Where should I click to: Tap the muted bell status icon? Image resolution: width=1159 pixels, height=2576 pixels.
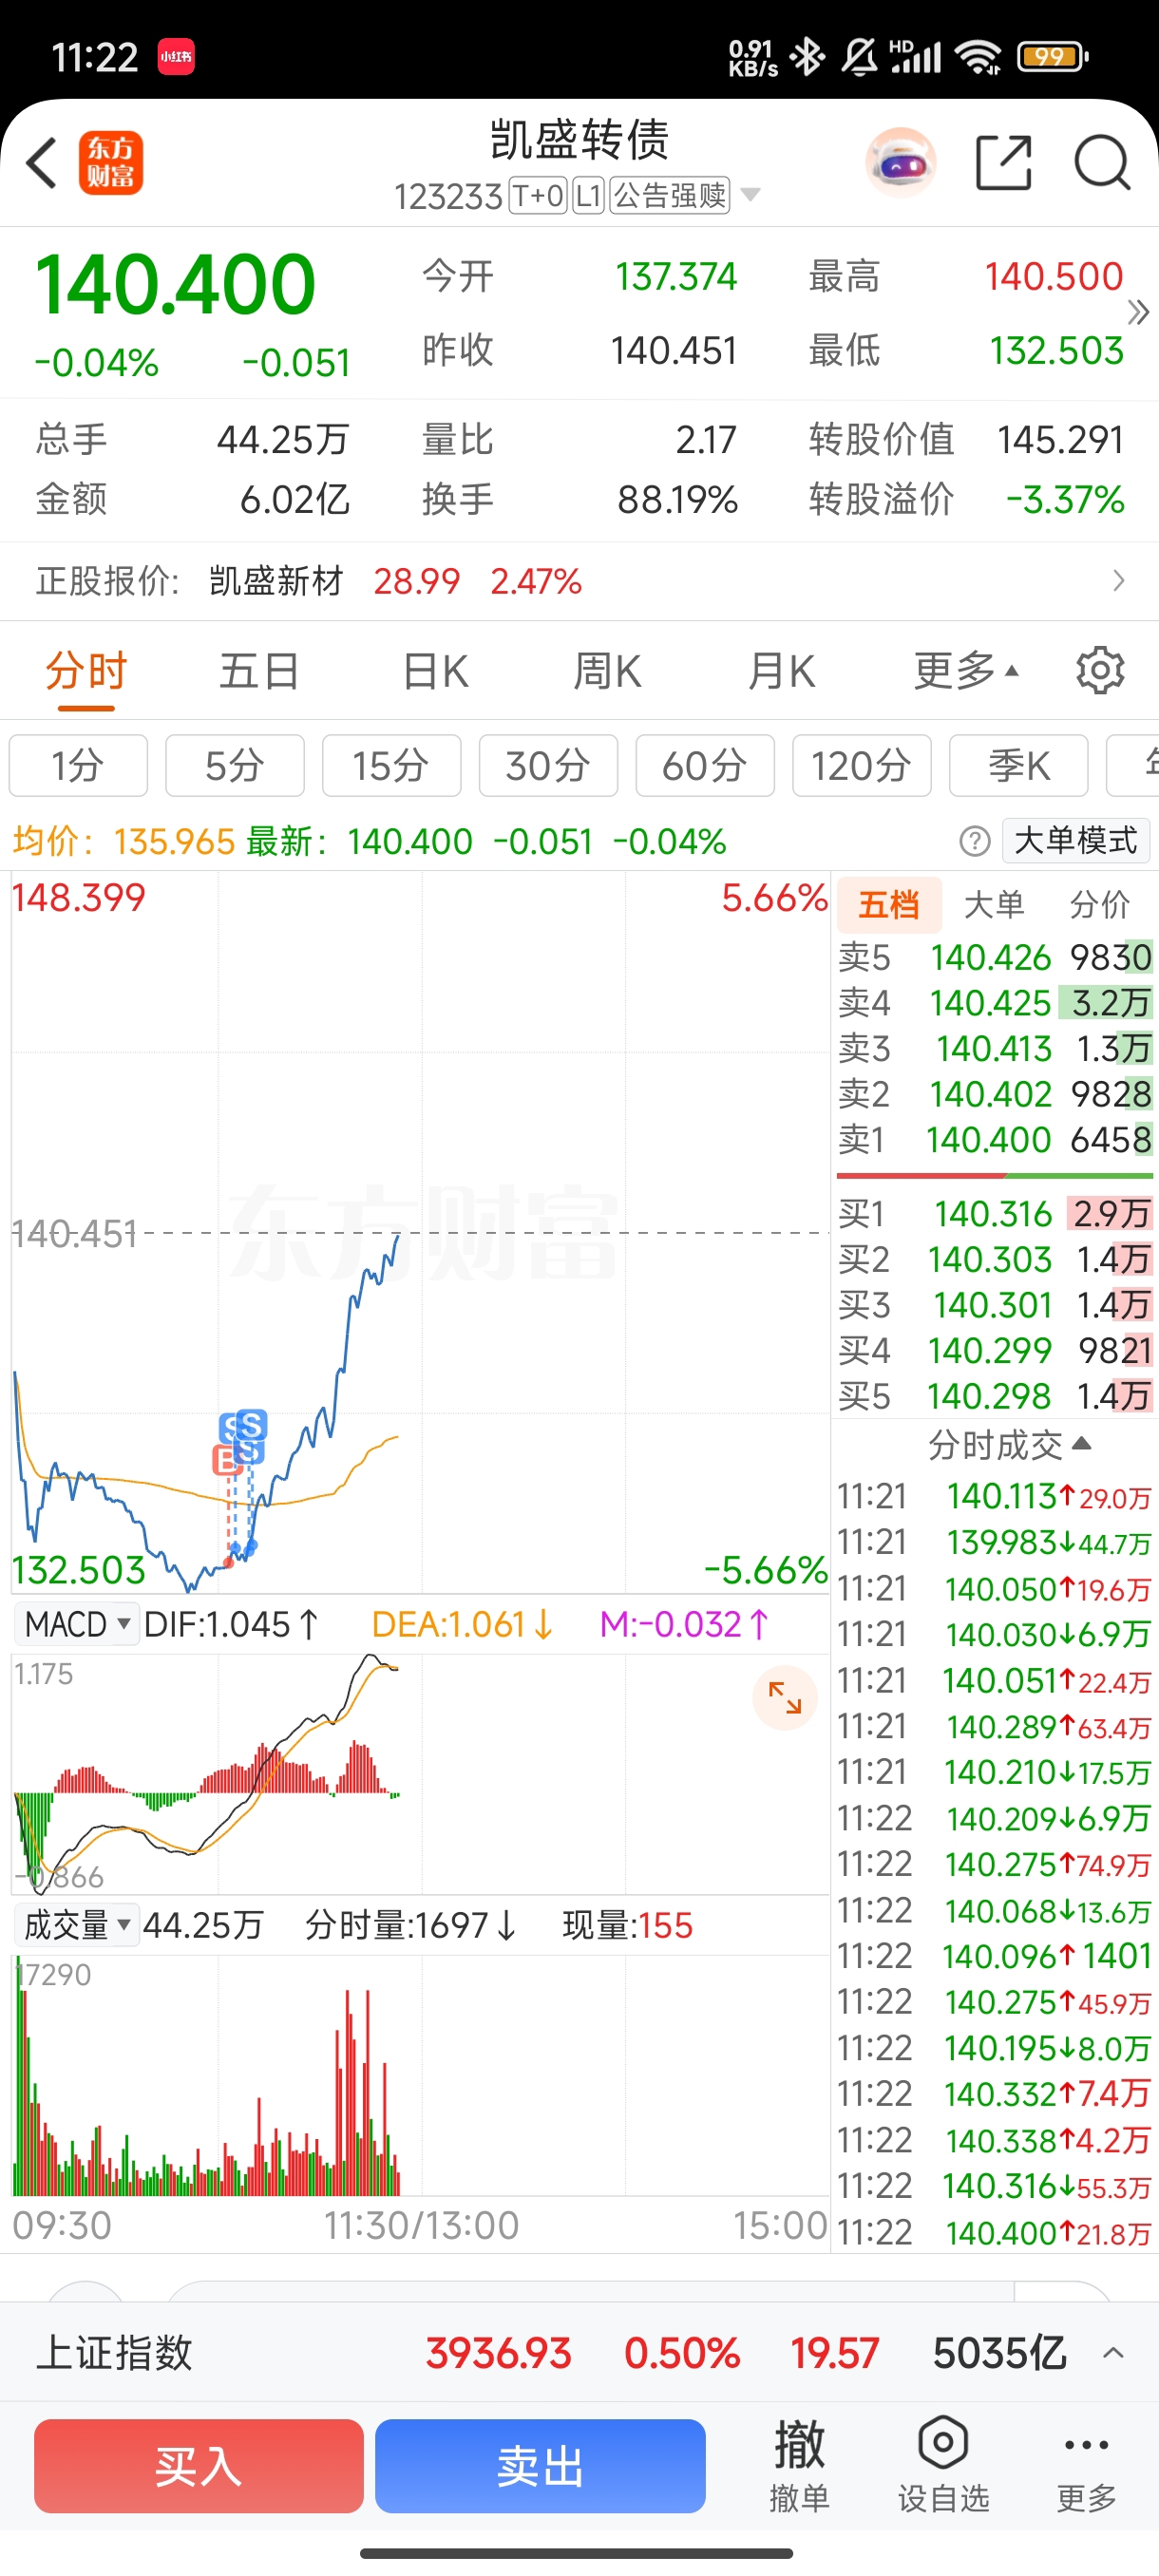click(x=859, y=57)
